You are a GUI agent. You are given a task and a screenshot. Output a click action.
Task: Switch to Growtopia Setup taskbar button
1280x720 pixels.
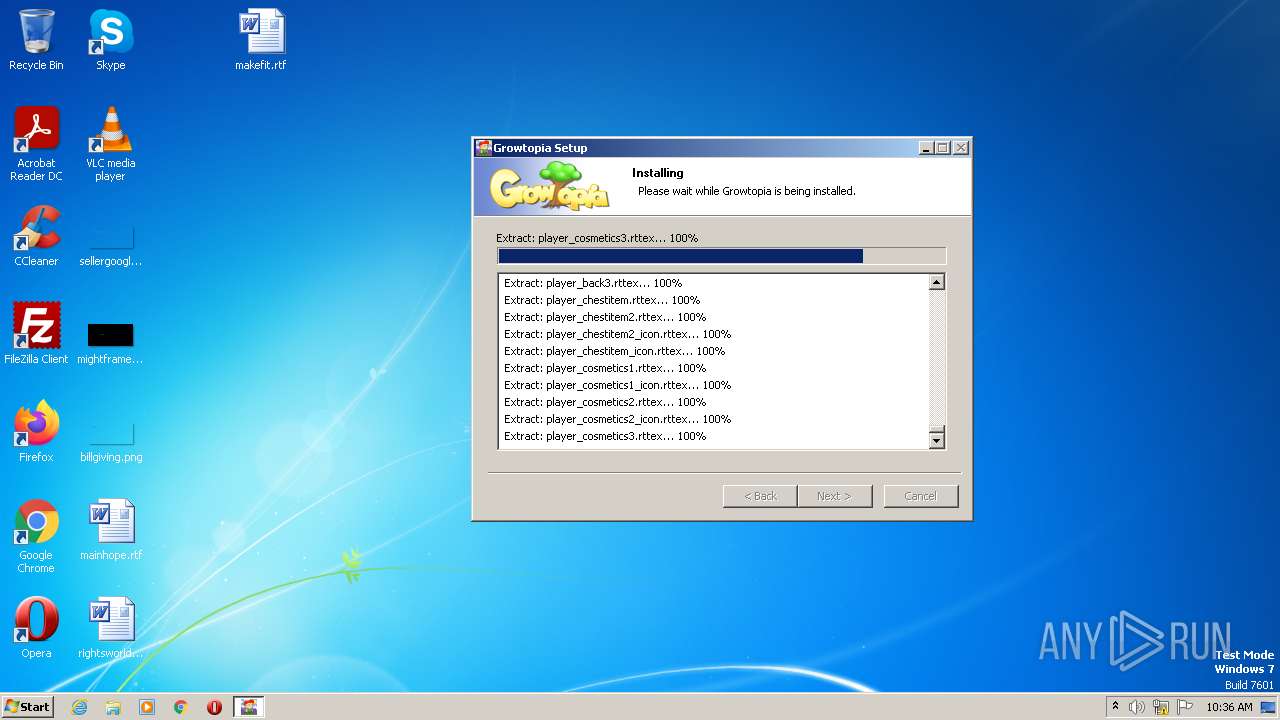(x=249, y=707)
